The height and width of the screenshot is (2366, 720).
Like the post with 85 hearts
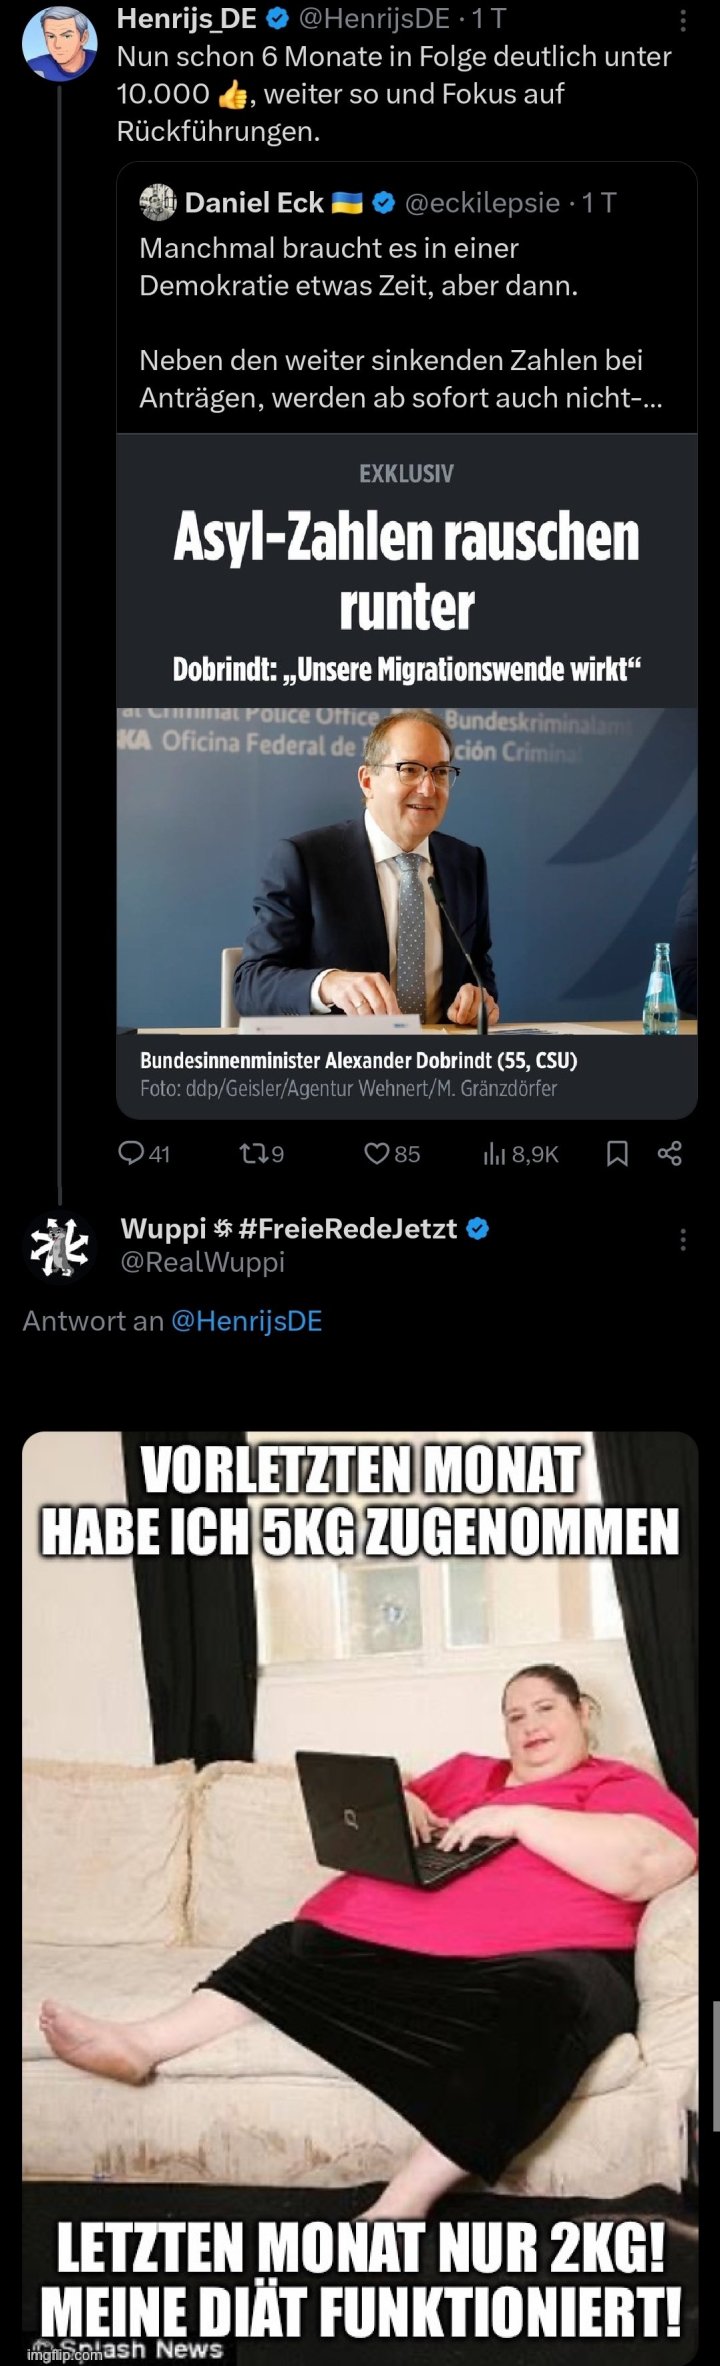376,1154
